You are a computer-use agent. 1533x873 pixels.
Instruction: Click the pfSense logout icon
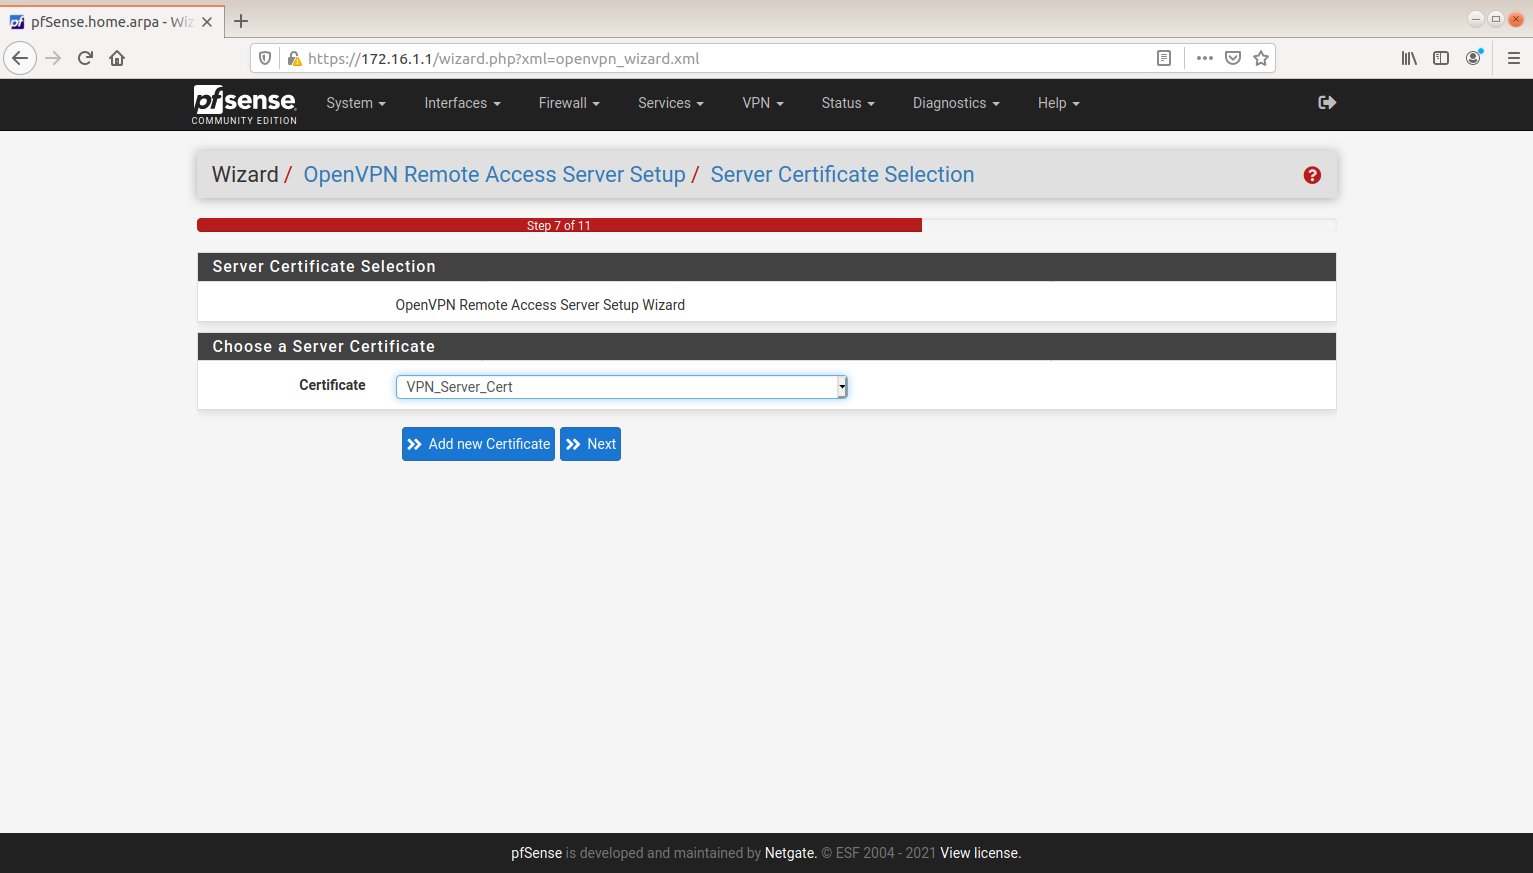click(1327, 103)
